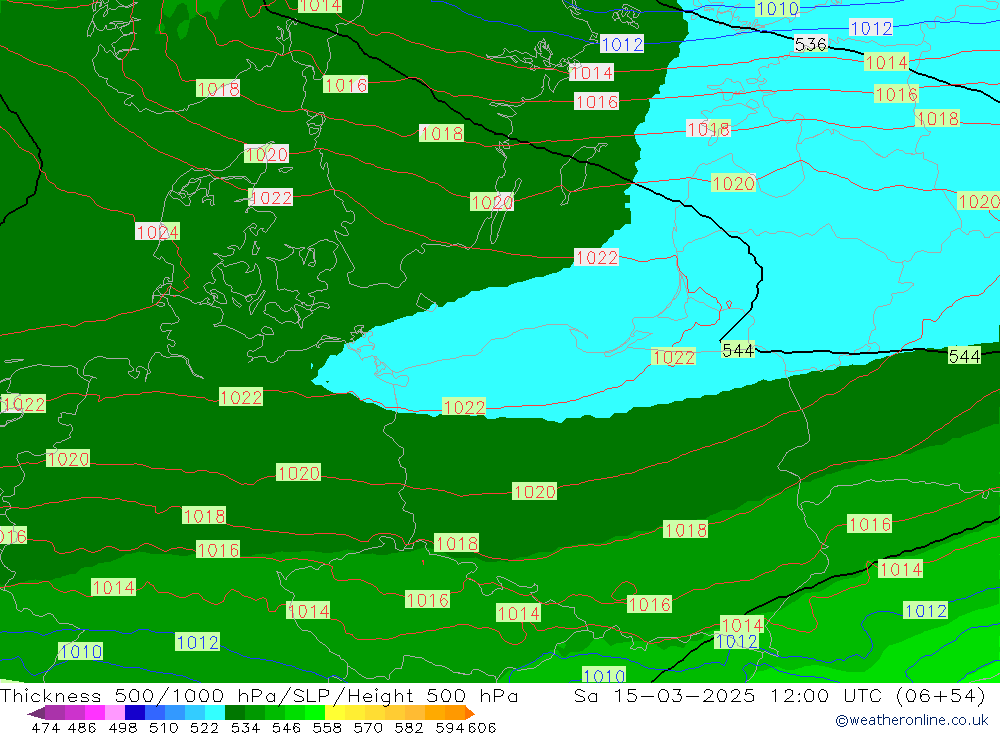This screenshot has width=1000, height=733.
Task: Pick the bright magenta legend swatch
Action: 93,713
